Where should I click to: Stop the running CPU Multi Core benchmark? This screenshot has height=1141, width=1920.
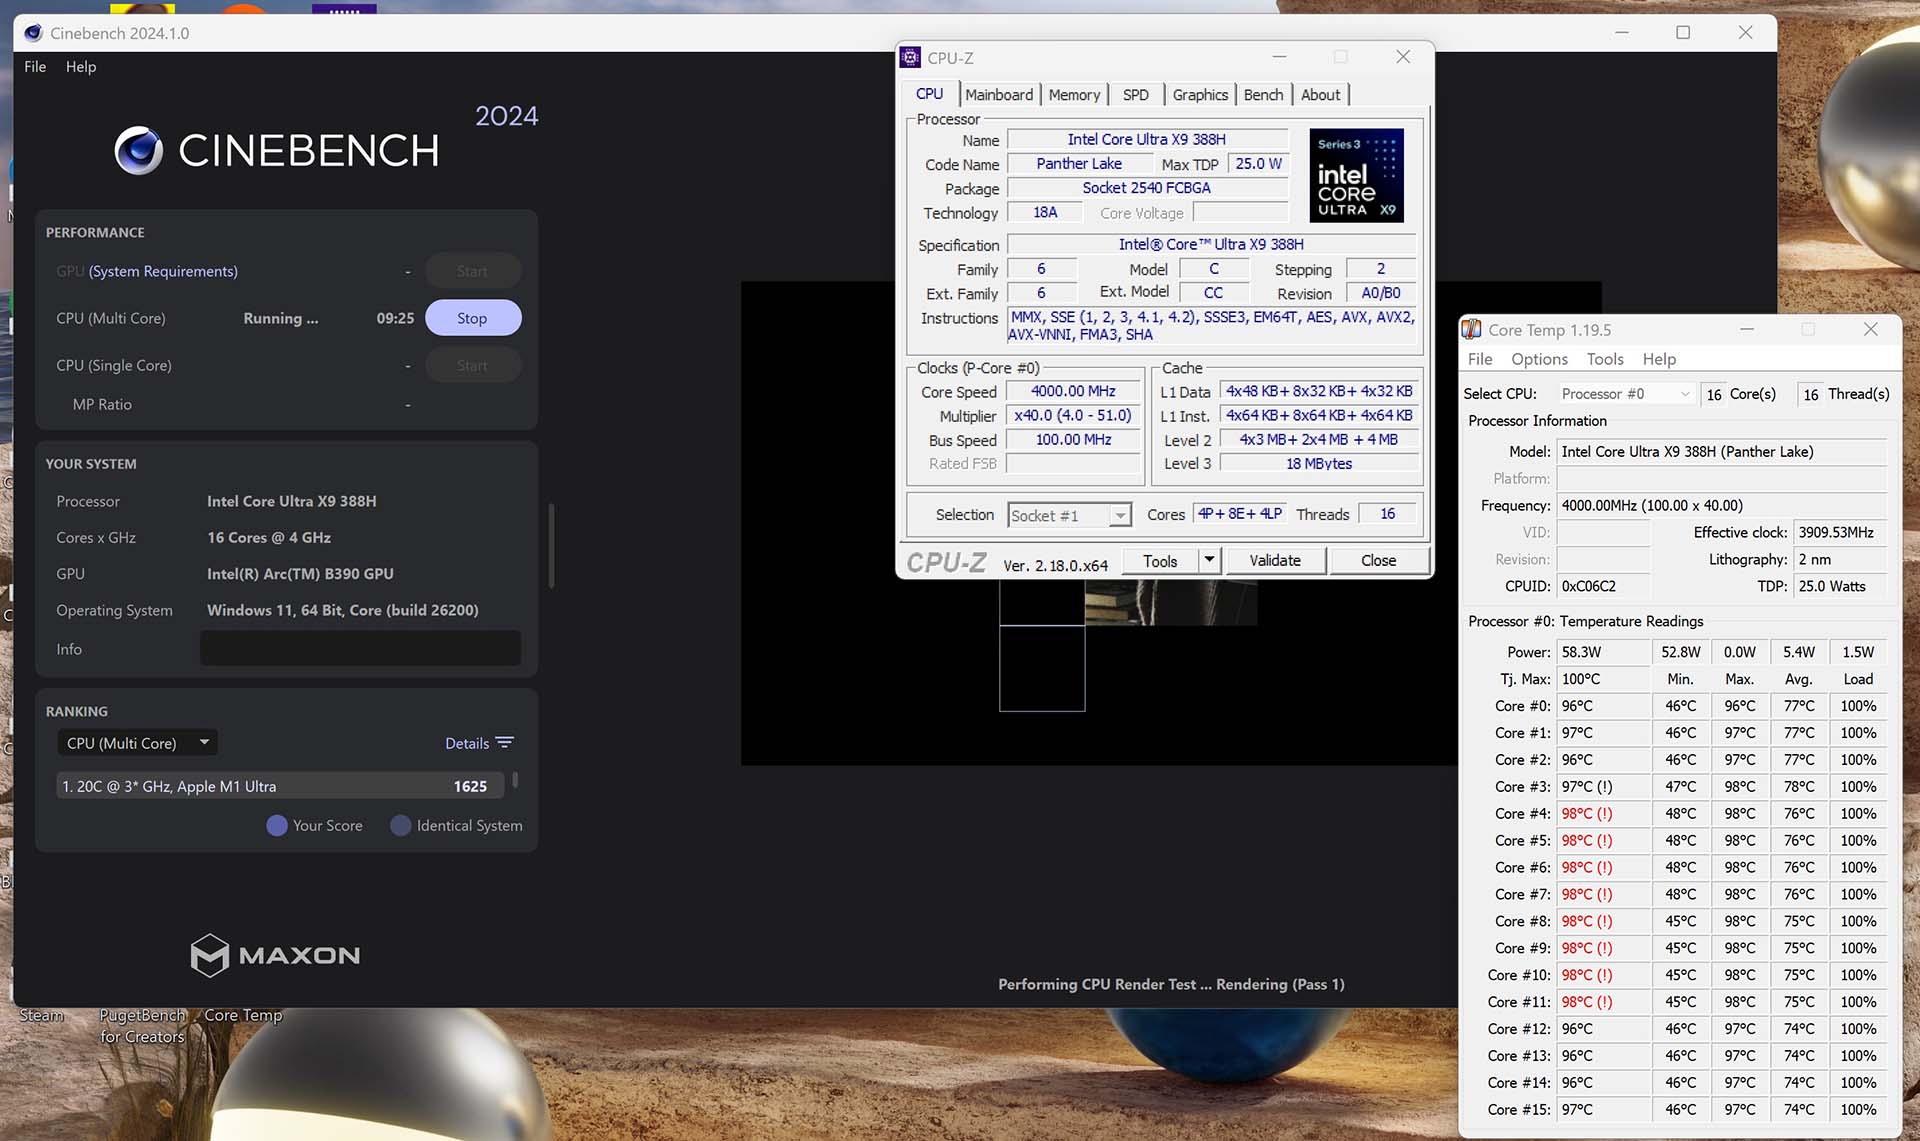click(472, 317)
